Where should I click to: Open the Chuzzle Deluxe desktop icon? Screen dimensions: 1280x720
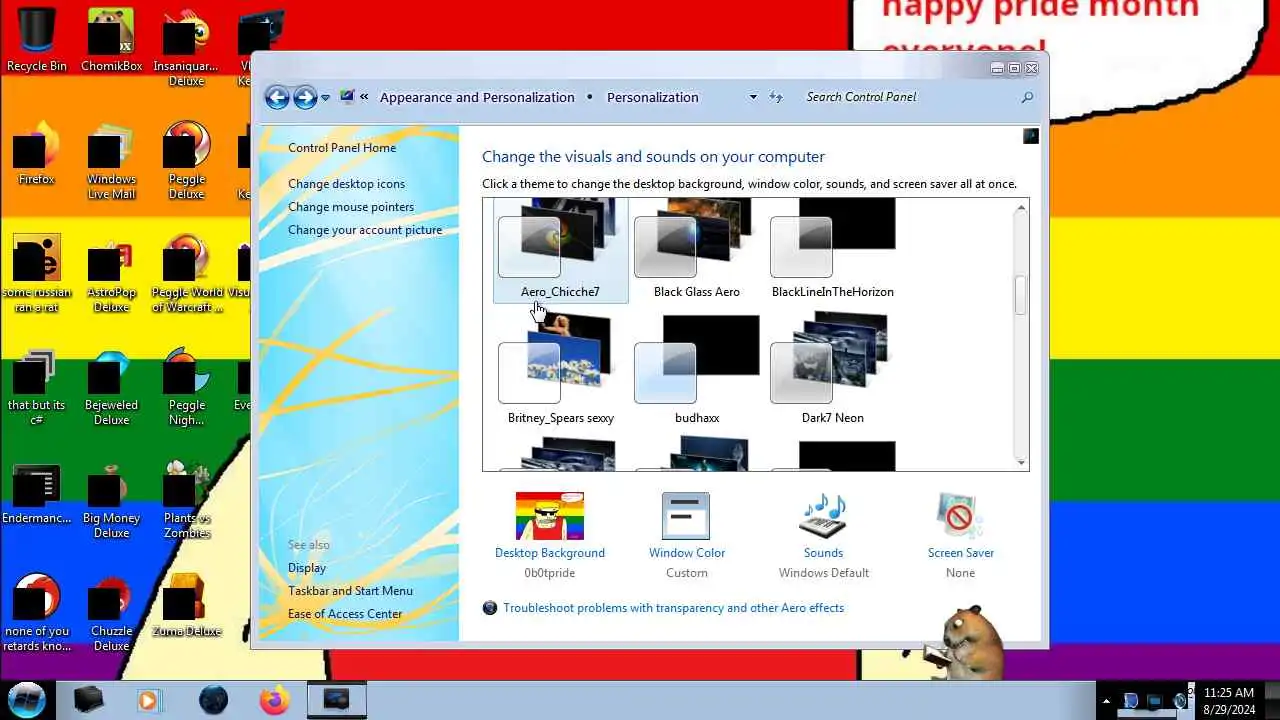pos(111,613)
